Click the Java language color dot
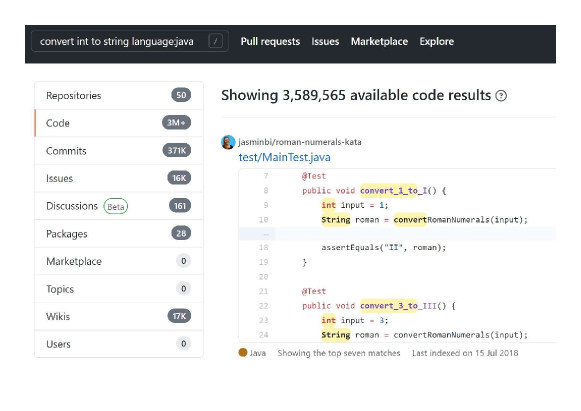The height and width of the screenshot is (411, 581). click(243, 352)
